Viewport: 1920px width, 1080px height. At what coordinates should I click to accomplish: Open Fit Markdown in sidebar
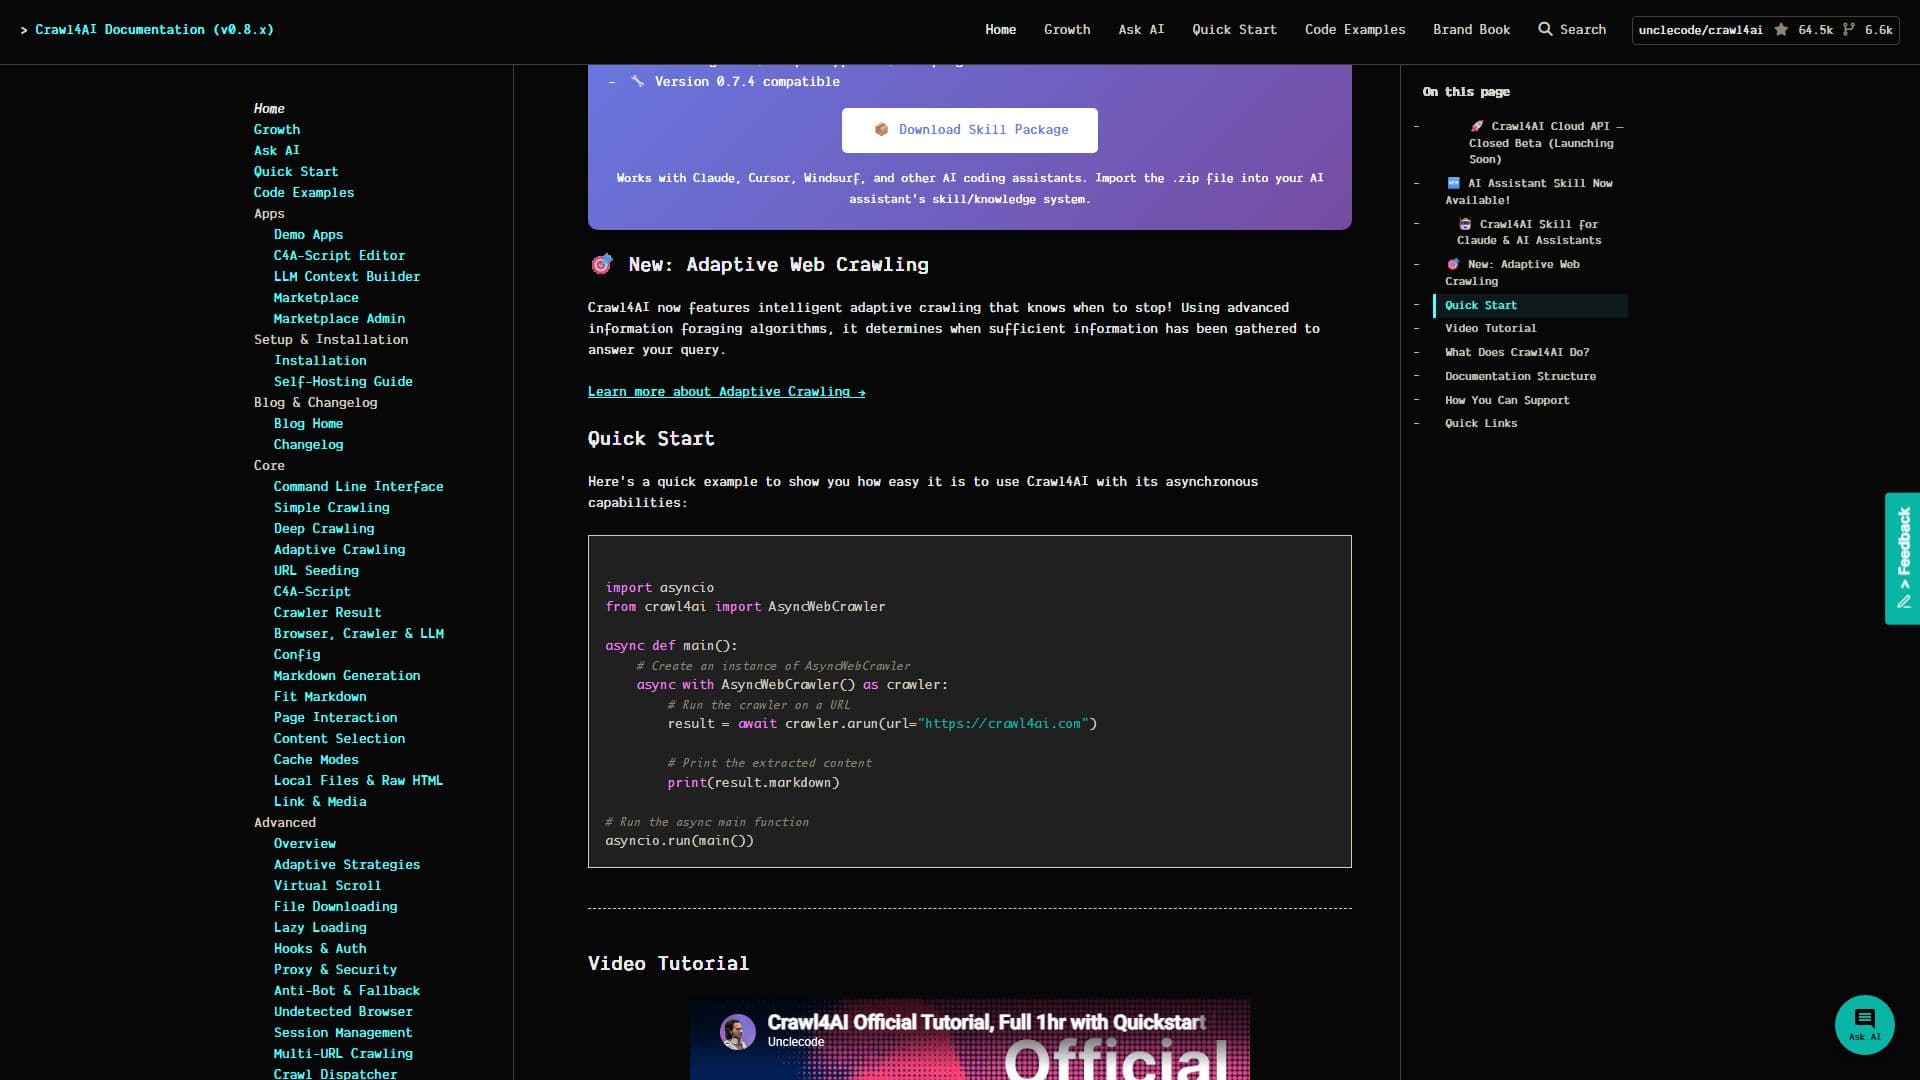[x=320, y=696]
